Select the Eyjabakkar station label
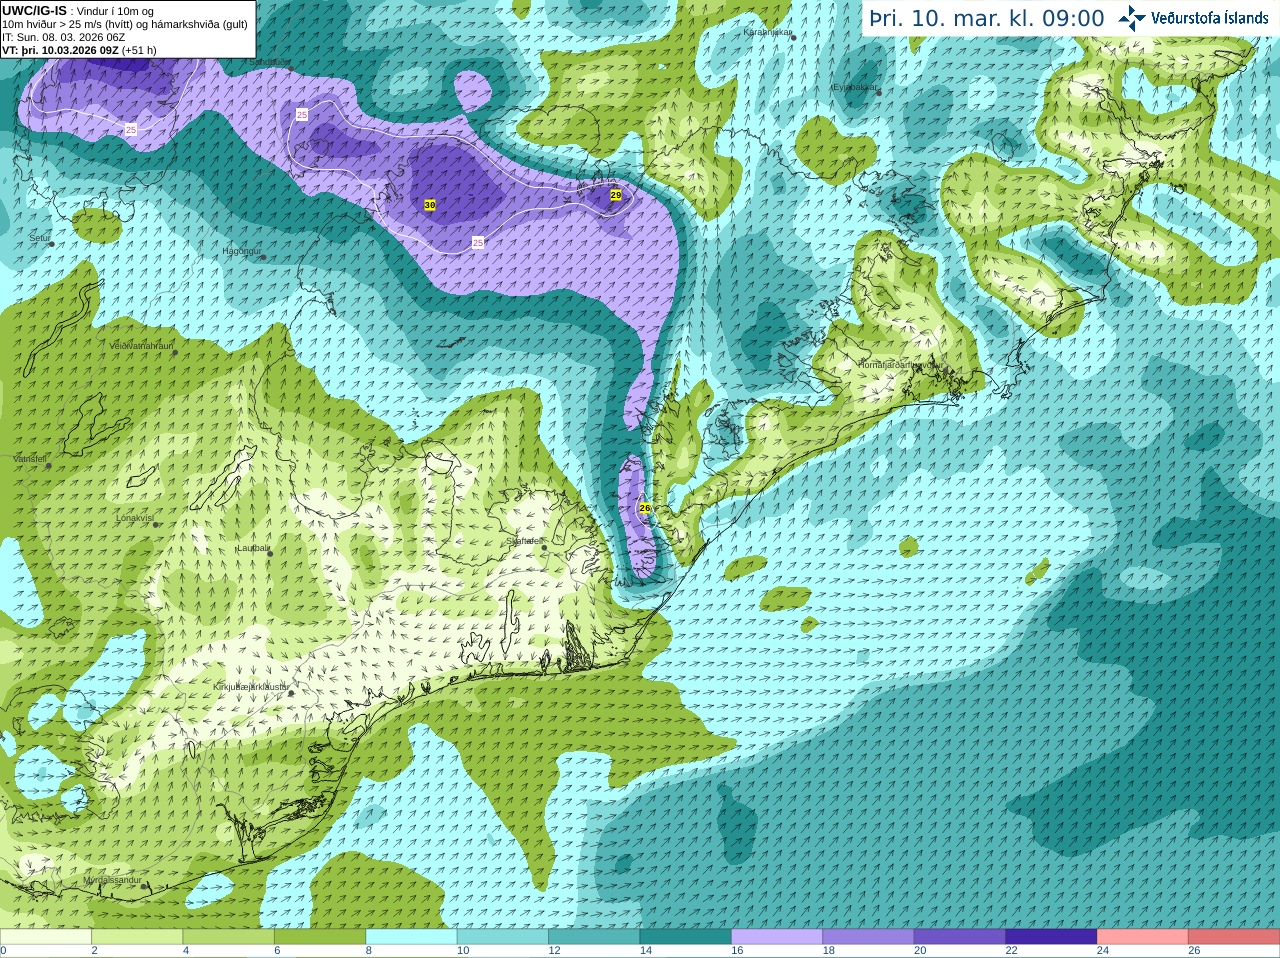Viewport: 1280px width, 958px height. [855, 87]
